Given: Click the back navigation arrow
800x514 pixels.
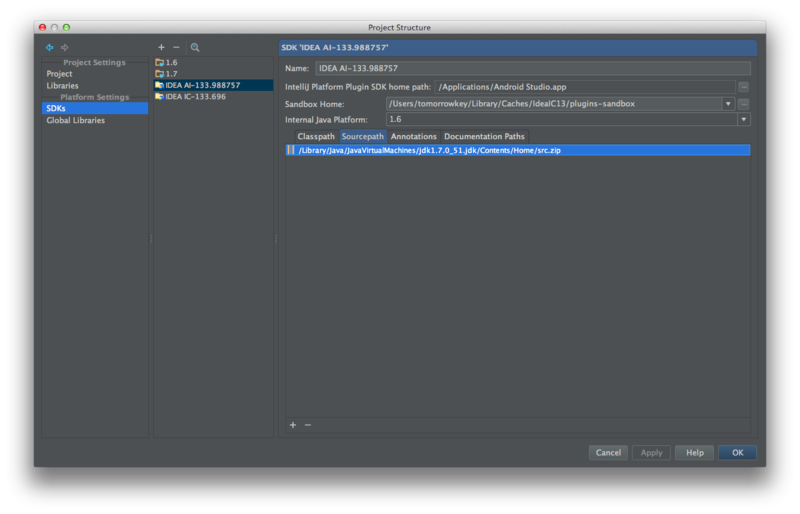Looking at the screenshot, I should (49, 47).
